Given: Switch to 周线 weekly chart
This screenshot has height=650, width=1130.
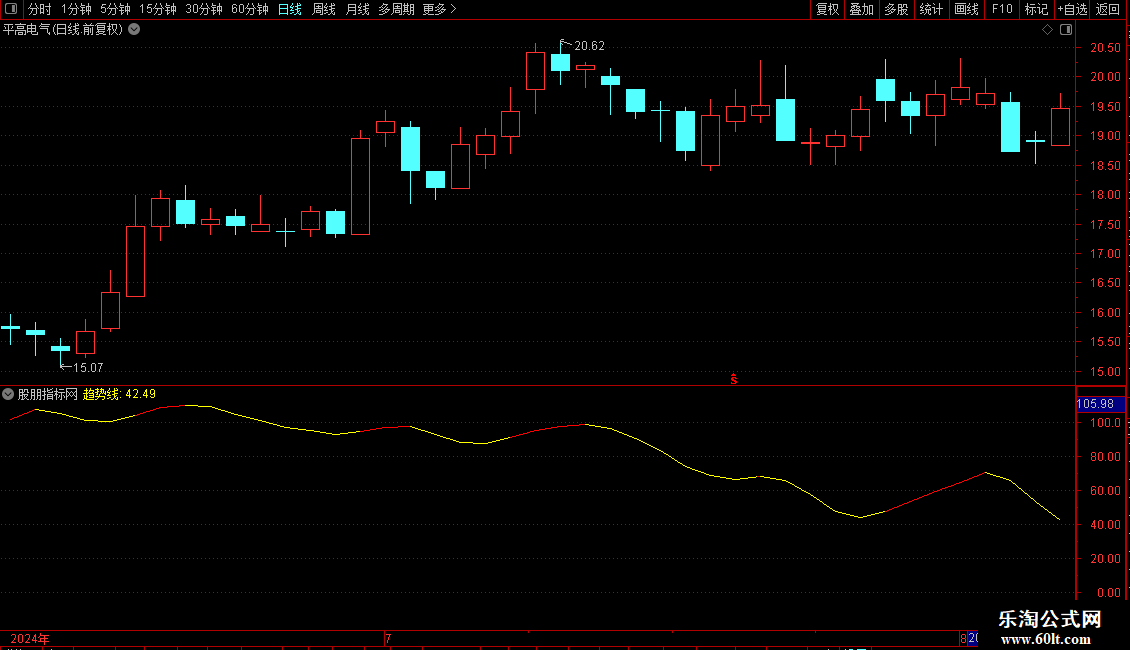Looking at the screenshot, I should [x=324, y=9].
